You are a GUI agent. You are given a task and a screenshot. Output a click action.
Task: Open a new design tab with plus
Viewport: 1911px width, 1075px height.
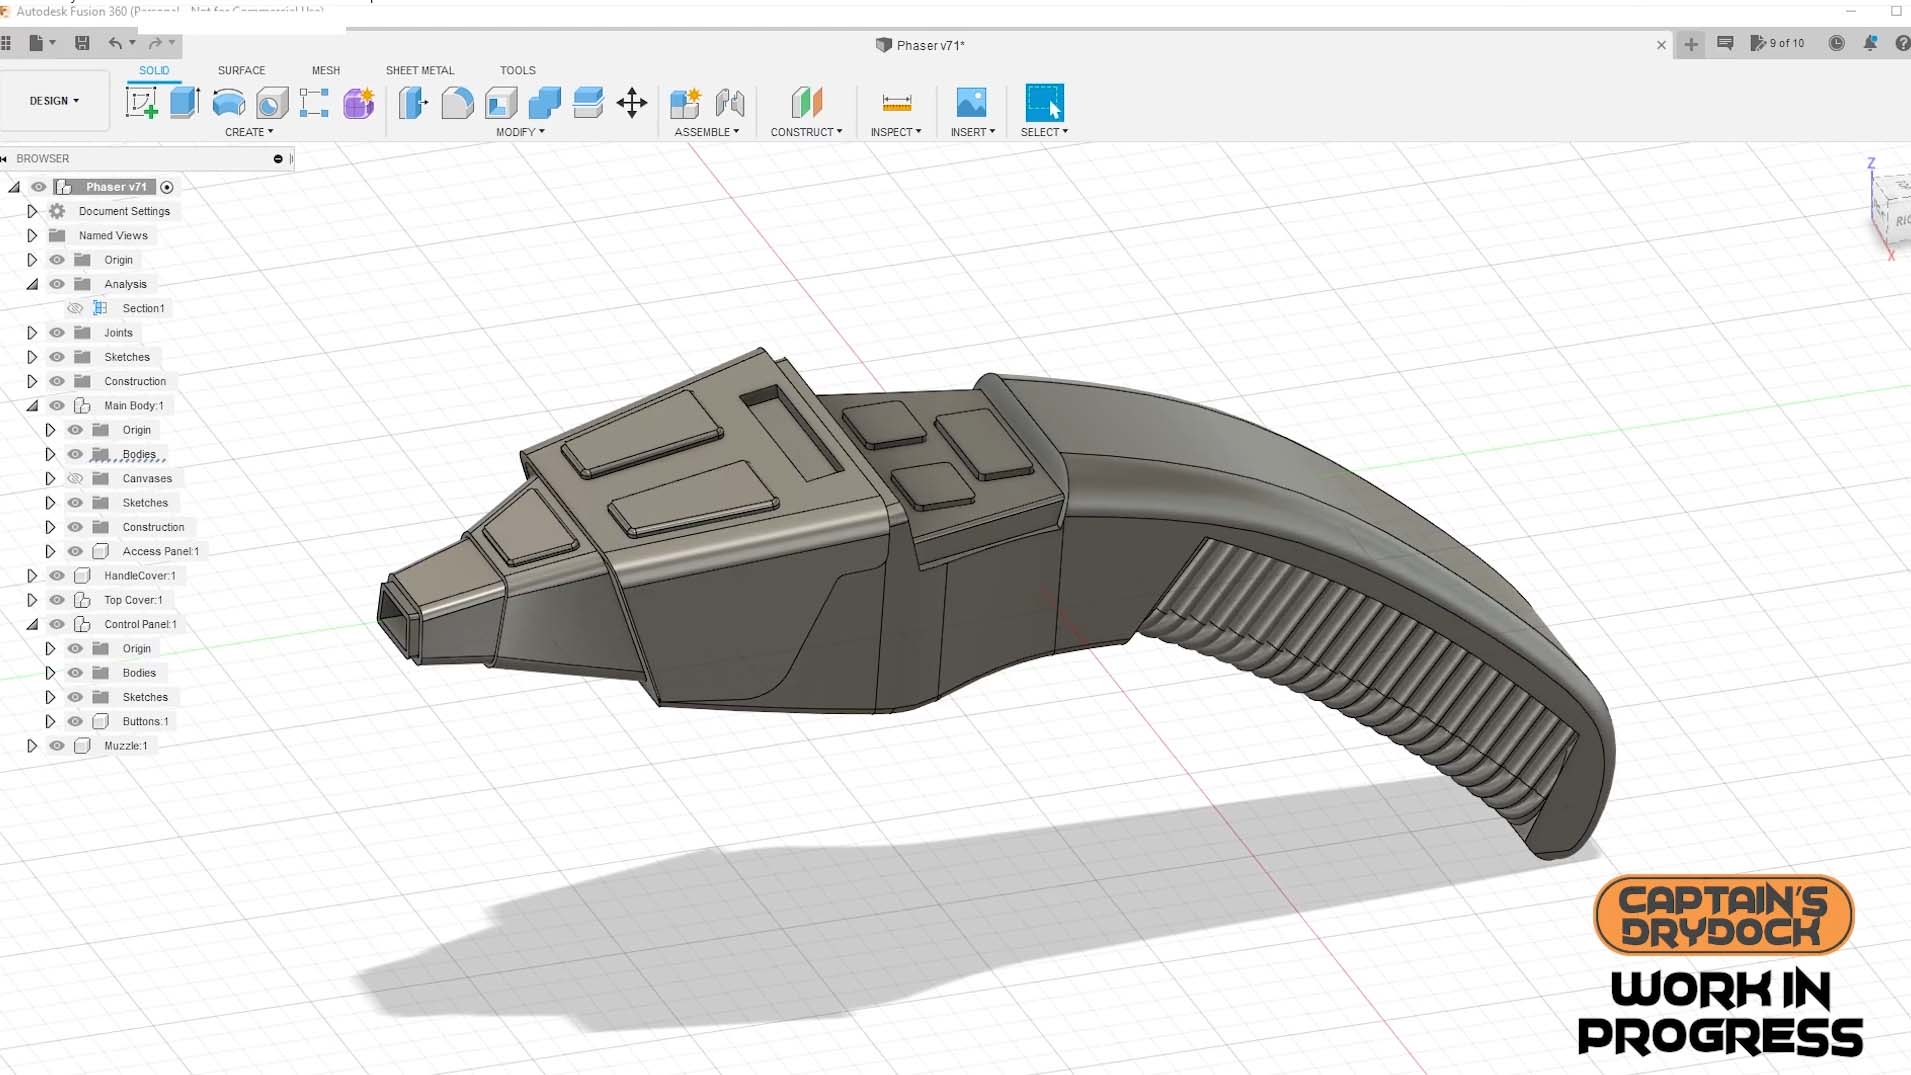pyautogui.click(x=1691, y=44)
